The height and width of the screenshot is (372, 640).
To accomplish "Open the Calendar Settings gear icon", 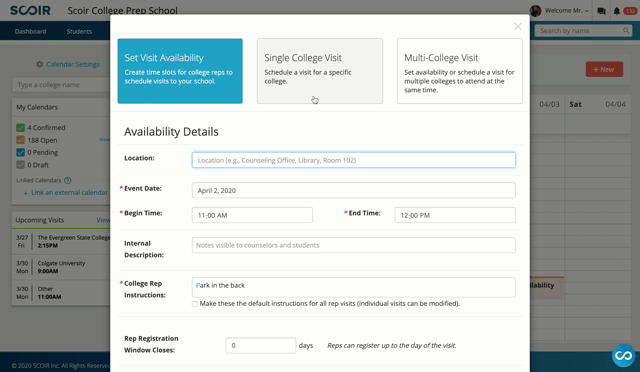I will [x=40, y=64].
